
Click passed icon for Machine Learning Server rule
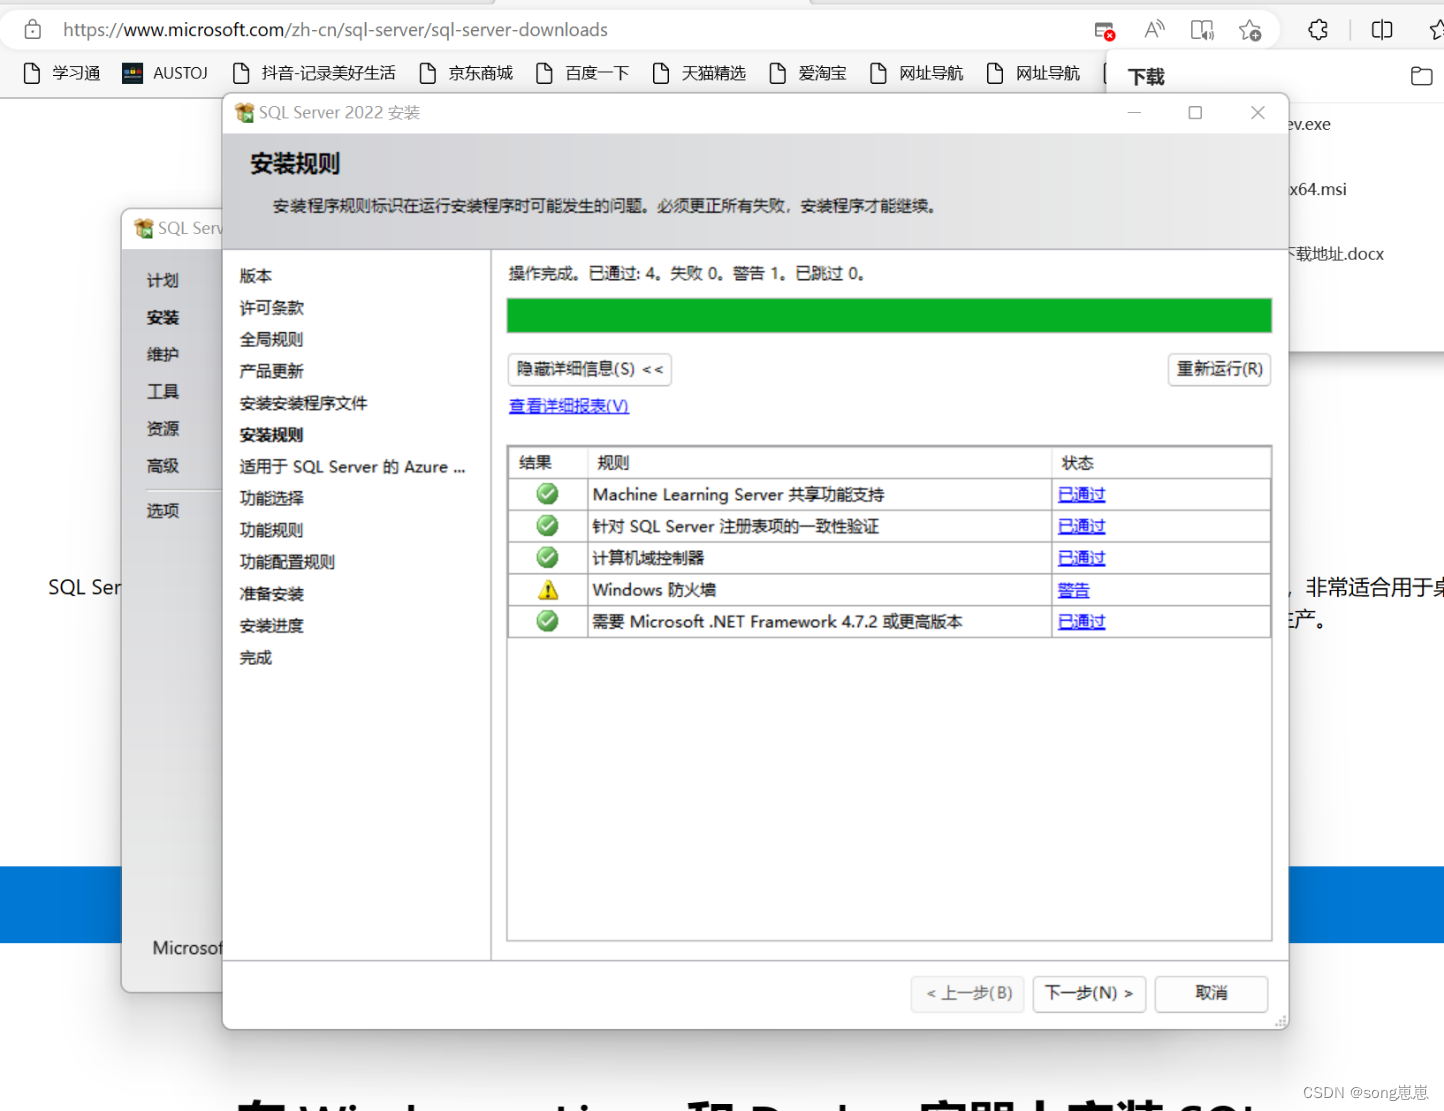(547, 494)
